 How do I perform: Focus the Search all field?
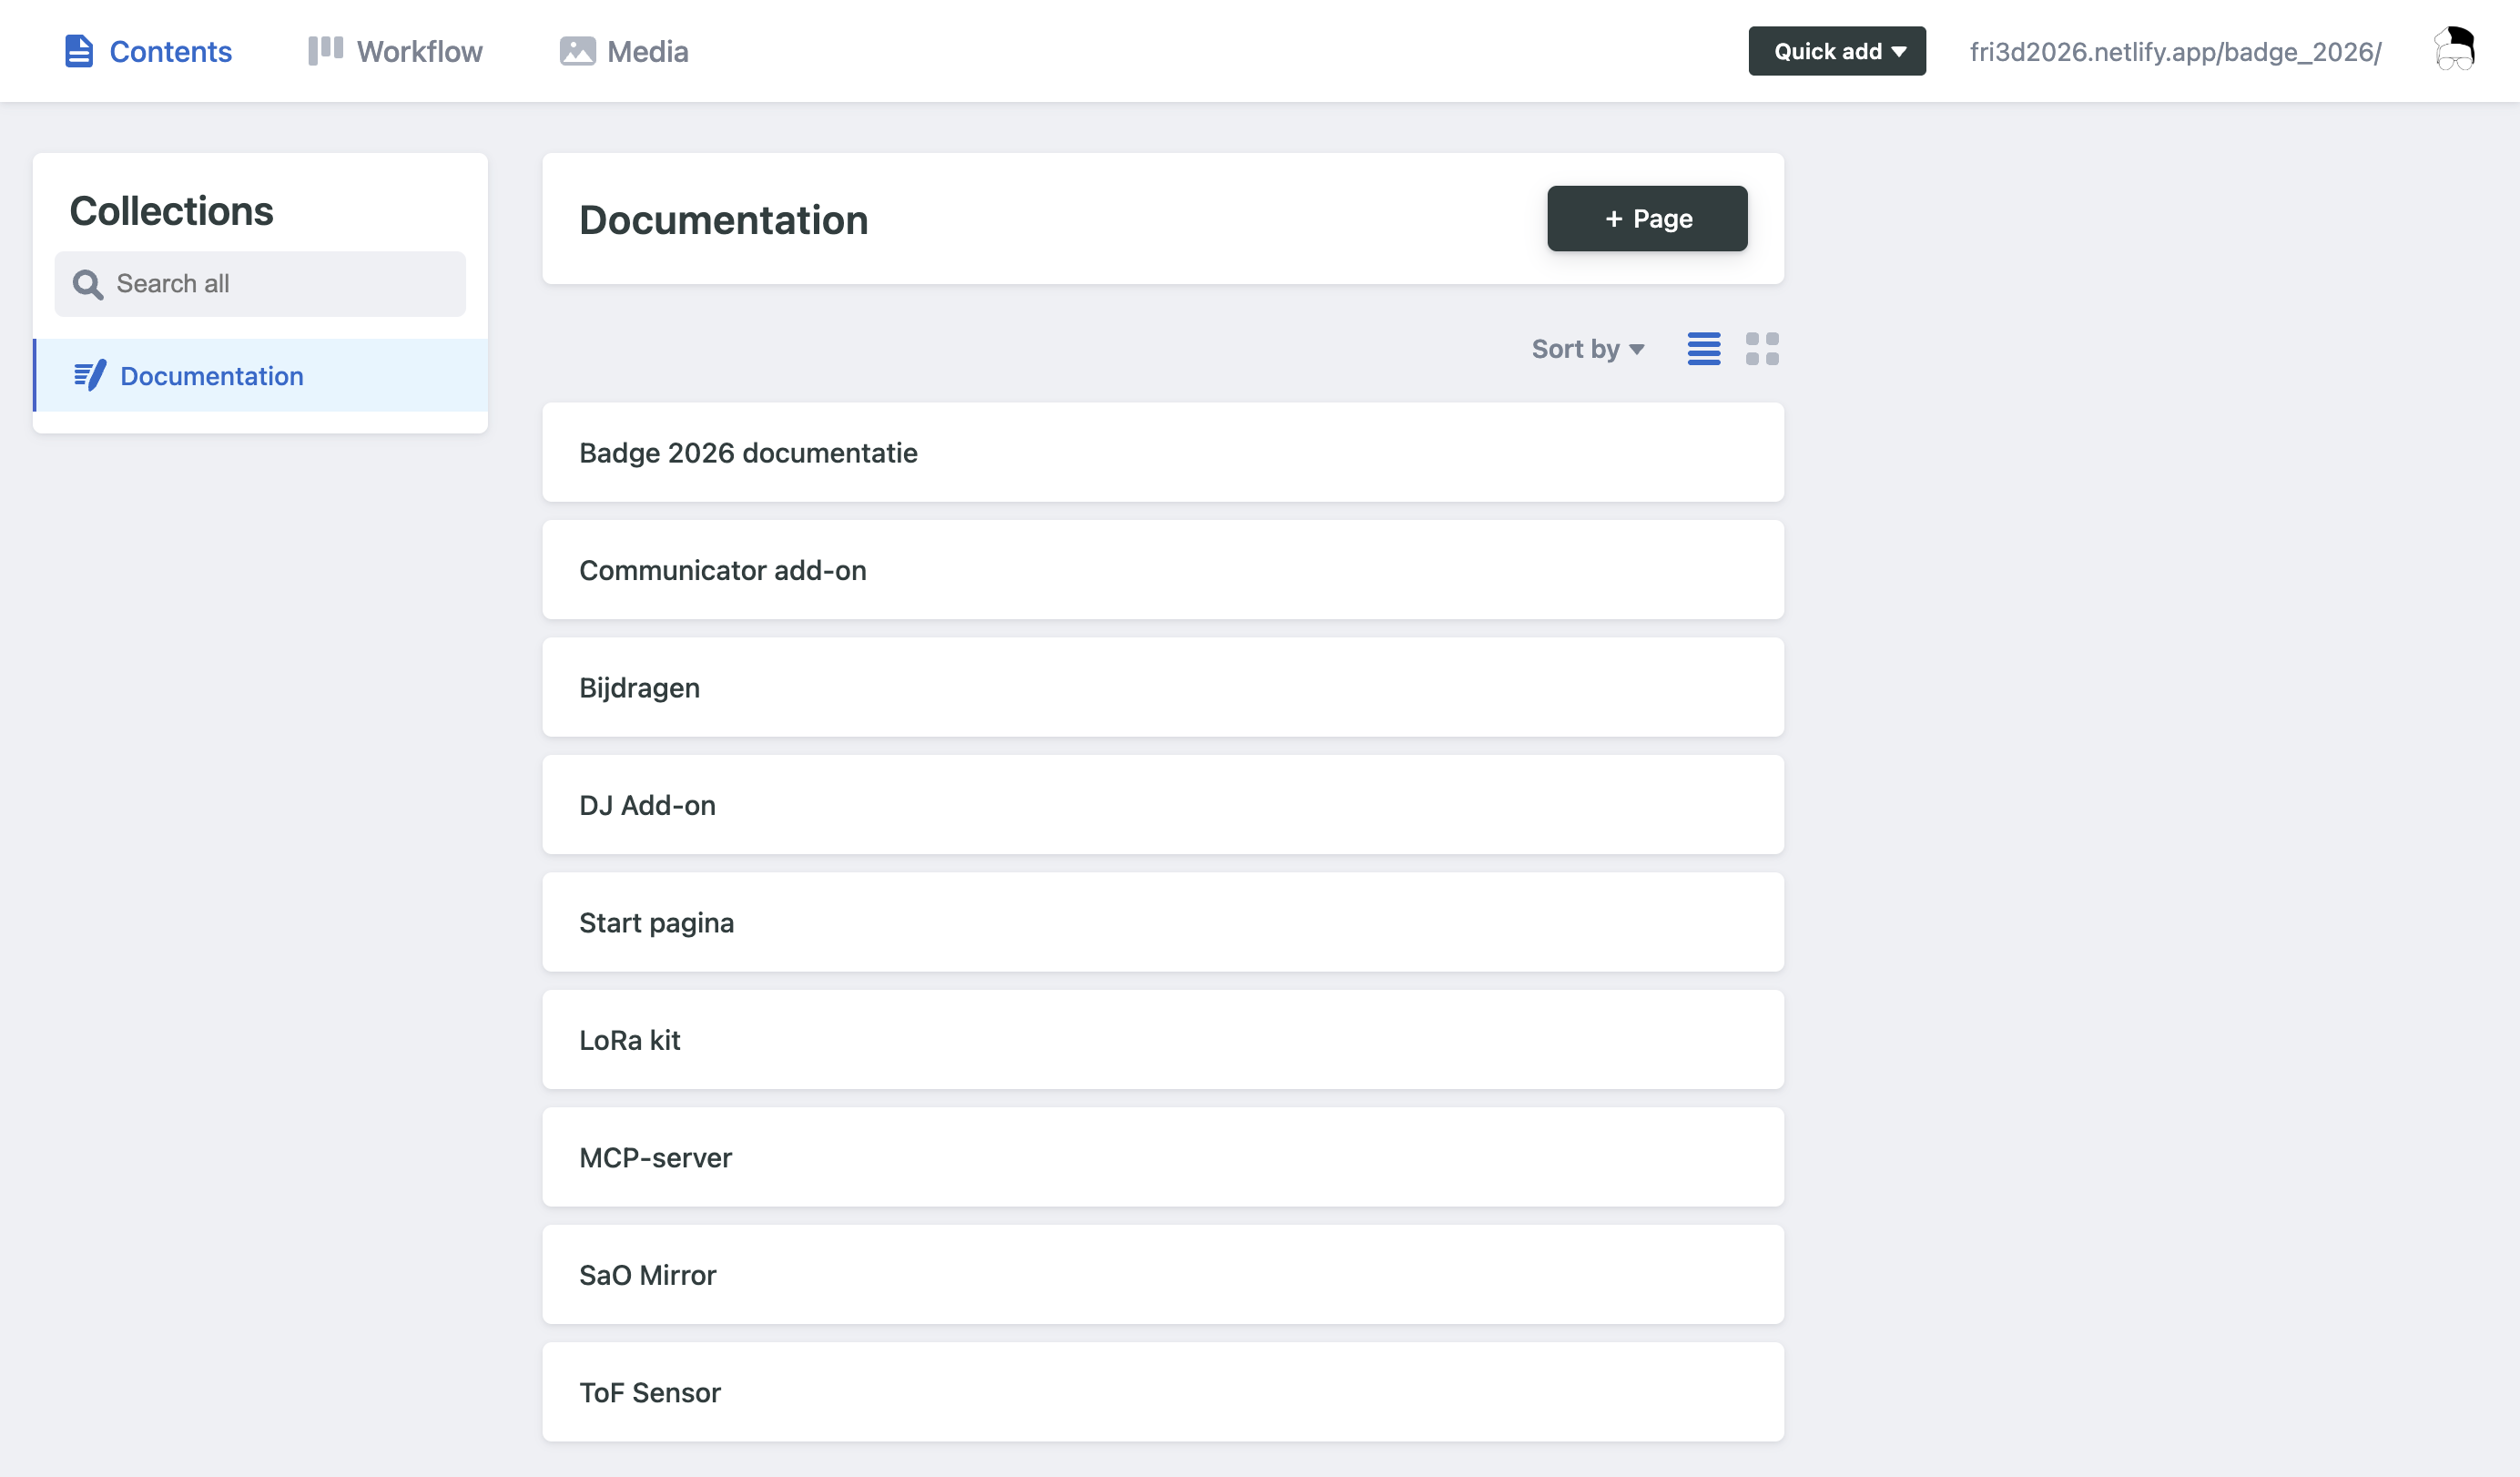tap(260, 284)
